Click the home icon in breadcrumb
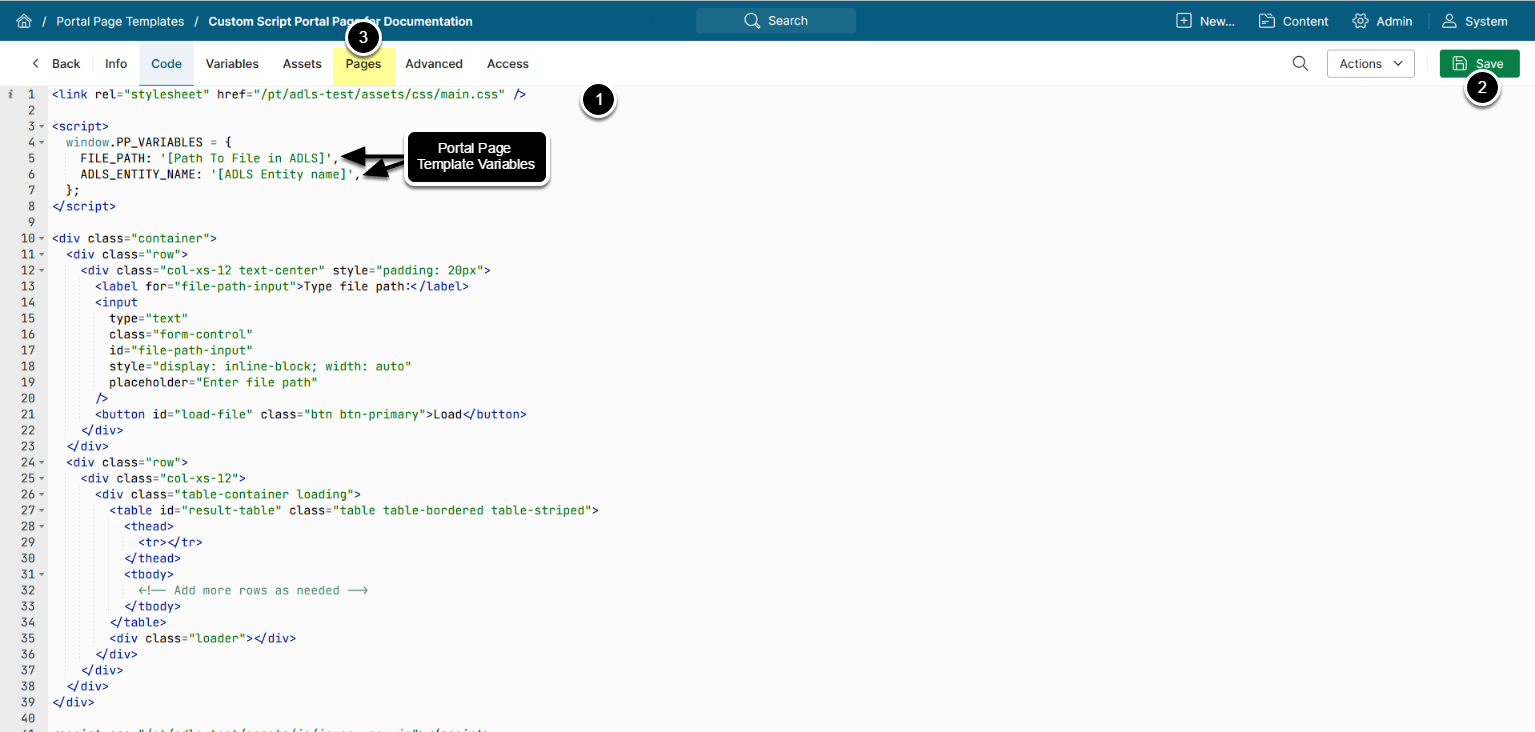Image resolution: width=1535 pixels, height=732 pixels. 24,21
